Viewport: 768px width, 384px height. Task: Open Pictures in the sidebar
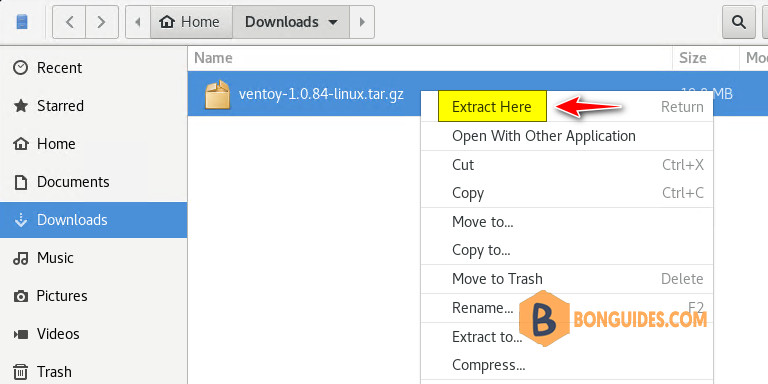tap(93, 296)
